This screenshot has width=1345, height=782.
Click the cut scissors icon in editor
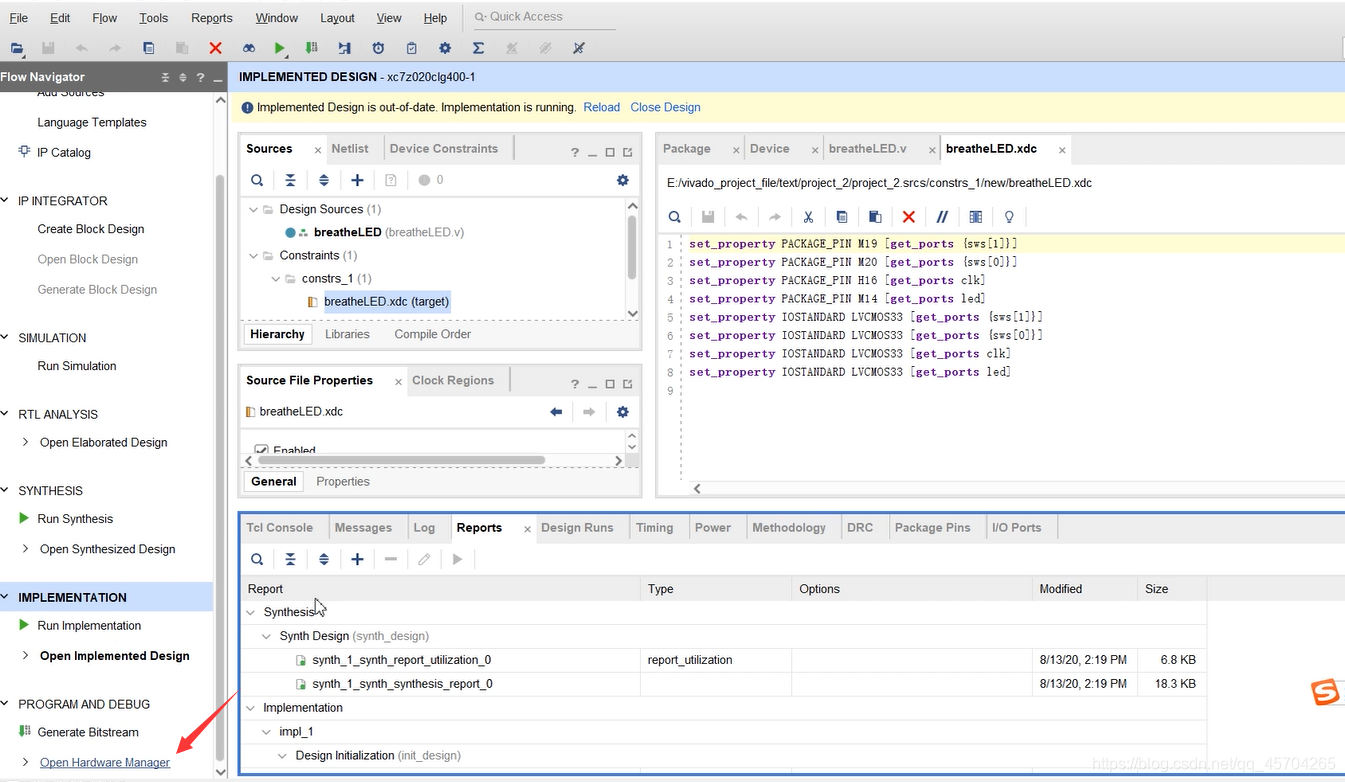click(x=808, y=217)
